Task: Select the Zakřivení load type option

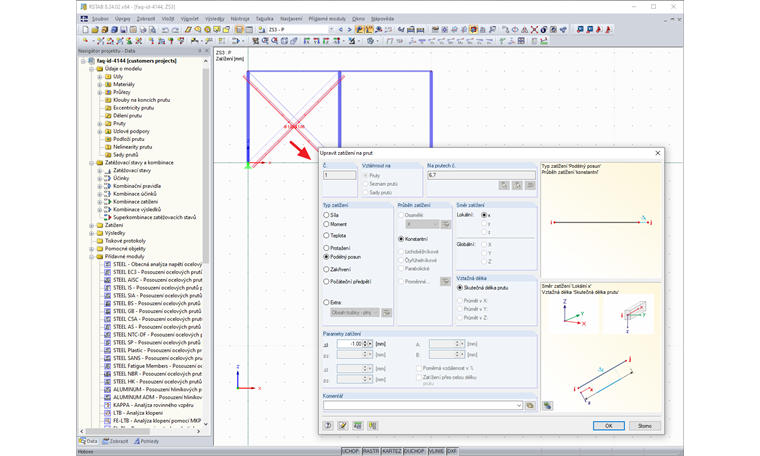Action: click(326, 269)
